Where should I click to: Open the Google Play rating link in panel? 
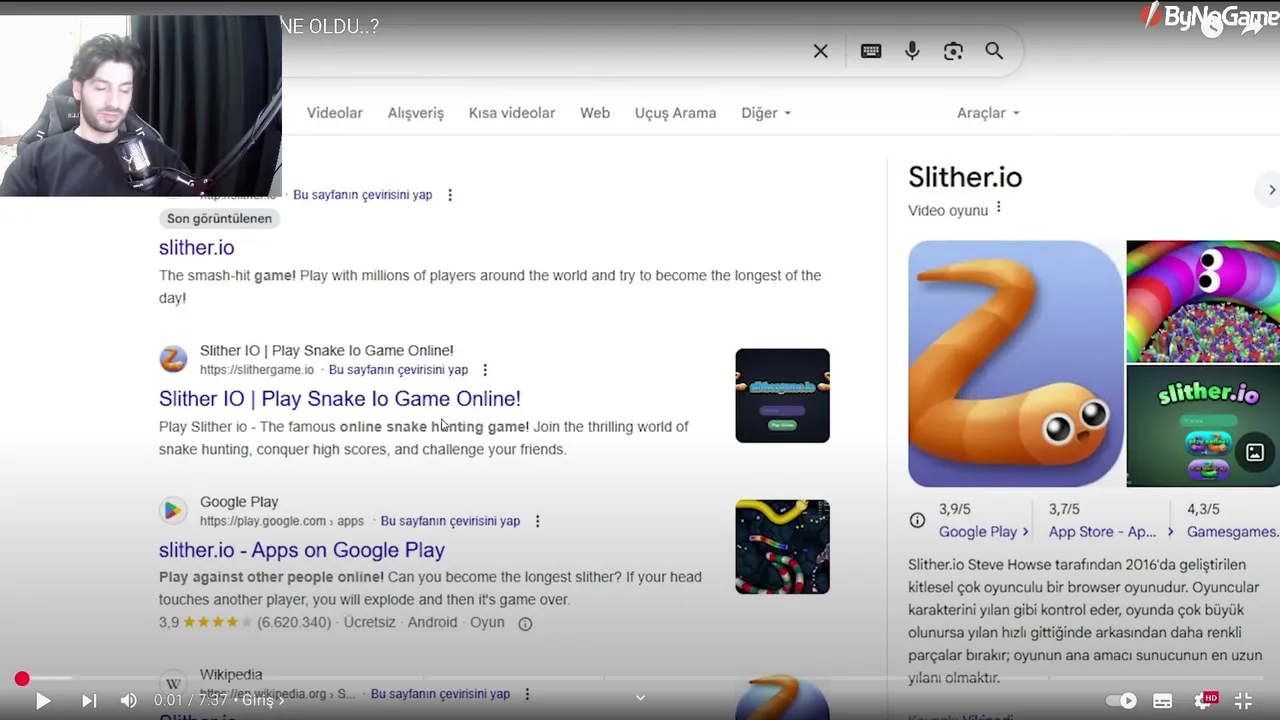coord(983,532)
